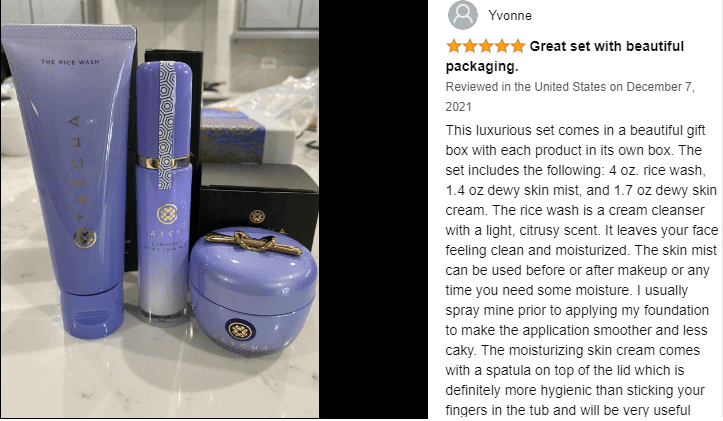Click the gold spatula on jar lid
The width and height of the screenshot is (723, 421).
coord(253,242)
